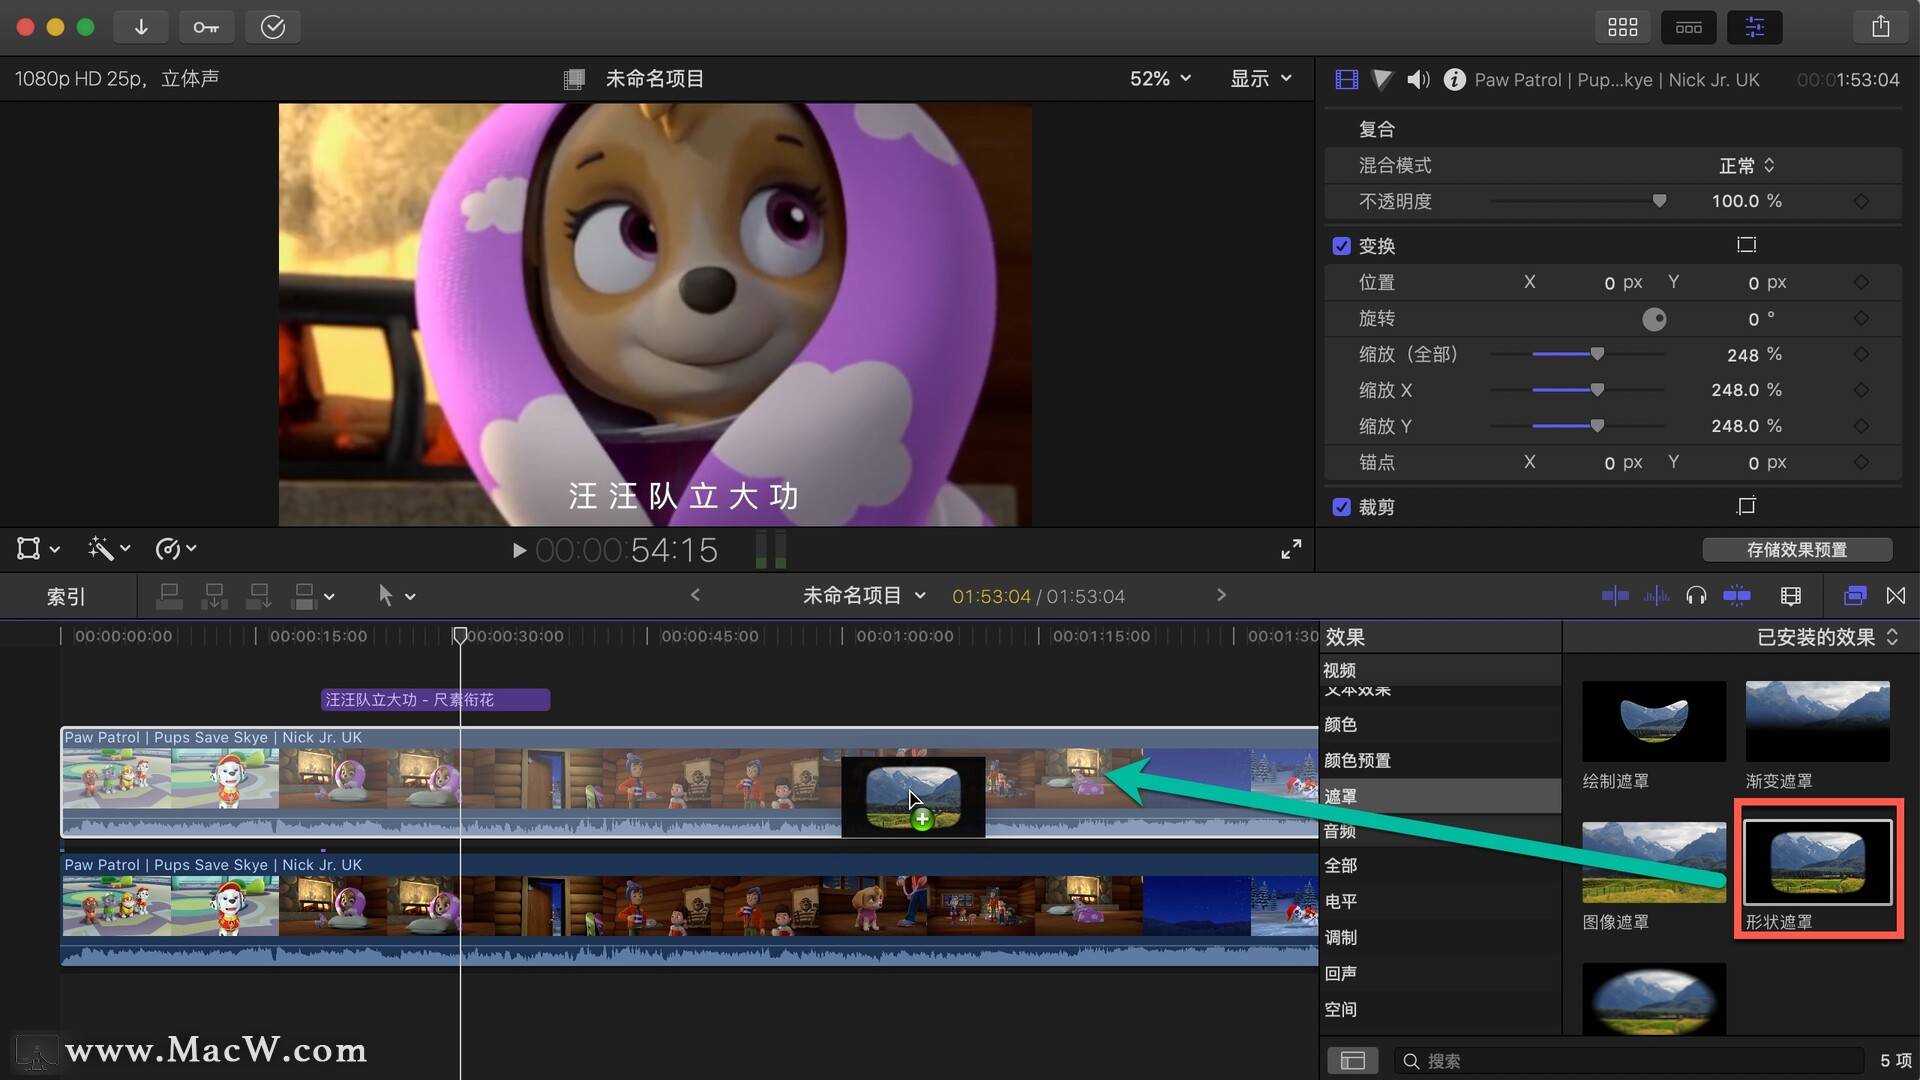
Task: Toggle the effects browser icon
Action: (1854, 596)
